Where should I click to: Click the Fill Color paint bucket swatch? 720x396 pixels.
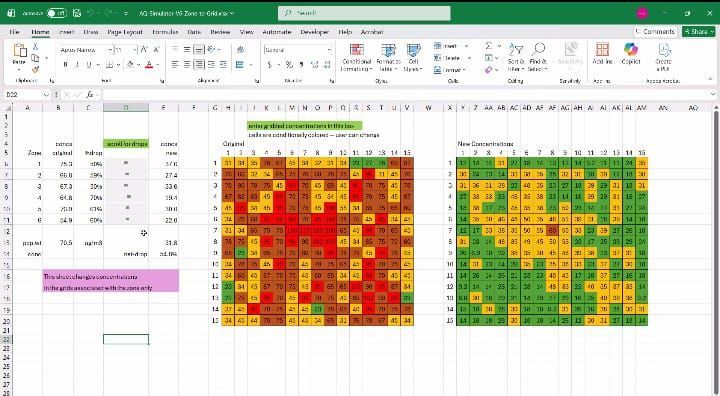point(131,65)
